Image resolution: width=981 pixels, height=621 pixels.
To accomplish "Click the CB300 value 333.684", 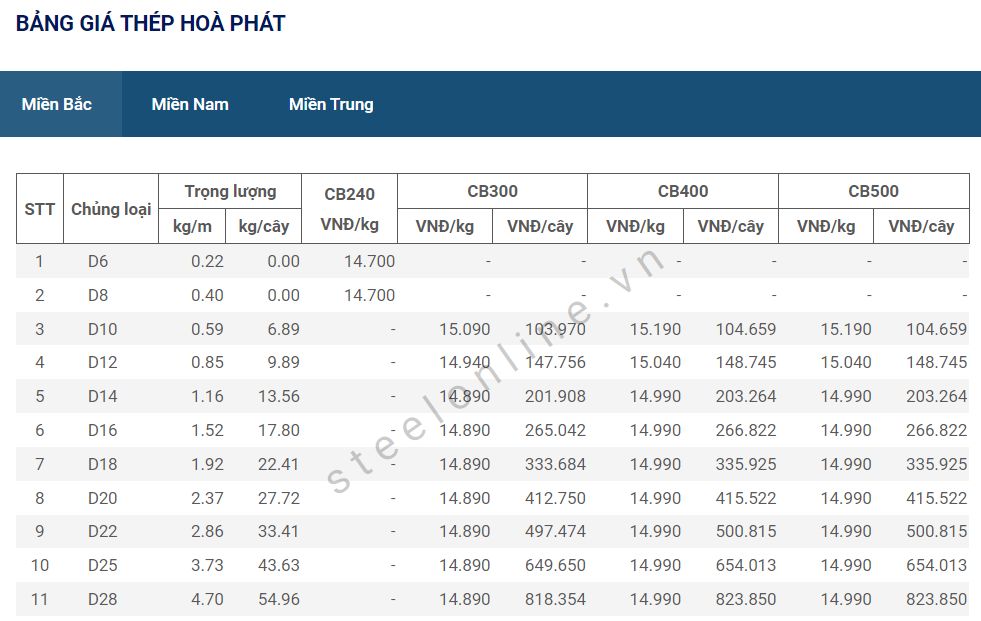I will [x=556, y=464].
